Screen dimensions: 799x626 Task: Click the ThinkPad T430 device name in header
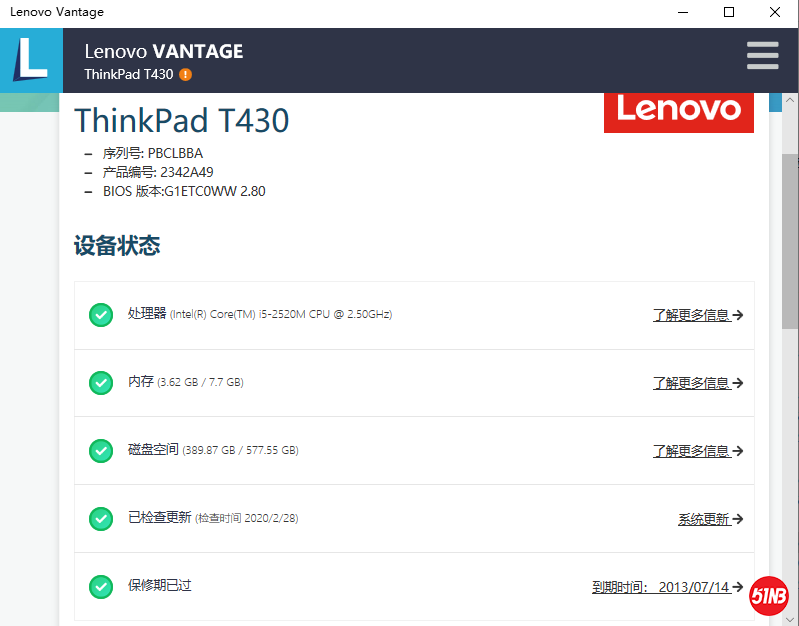[x=129, y=75]
